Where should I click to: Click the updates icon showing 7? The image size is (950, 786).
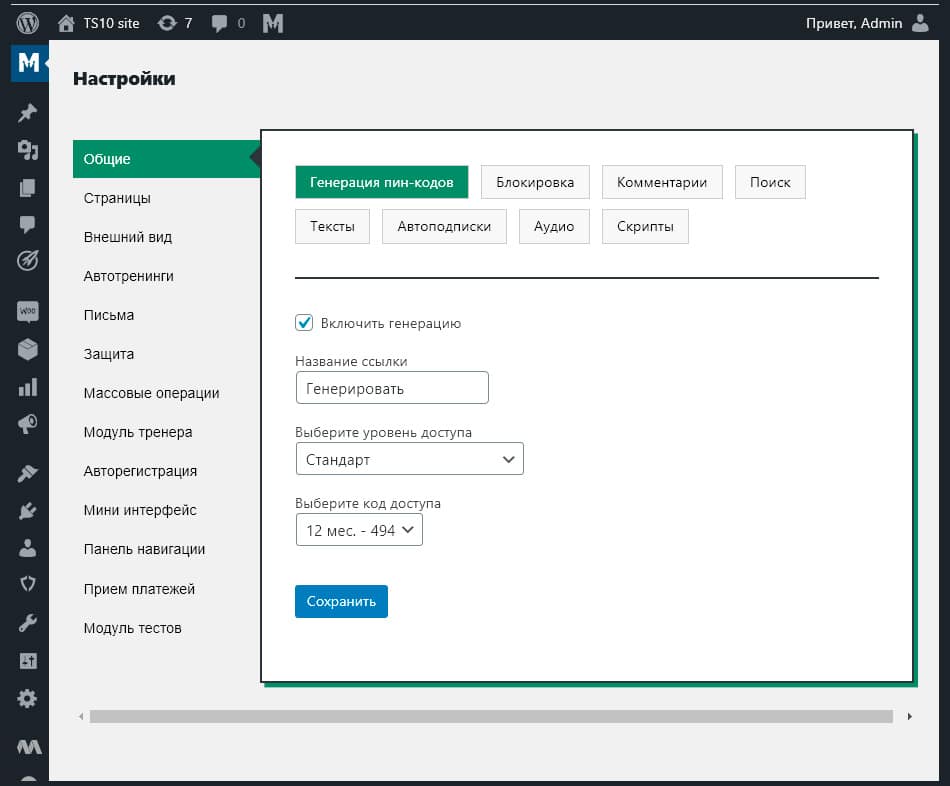tap(175, 22)
